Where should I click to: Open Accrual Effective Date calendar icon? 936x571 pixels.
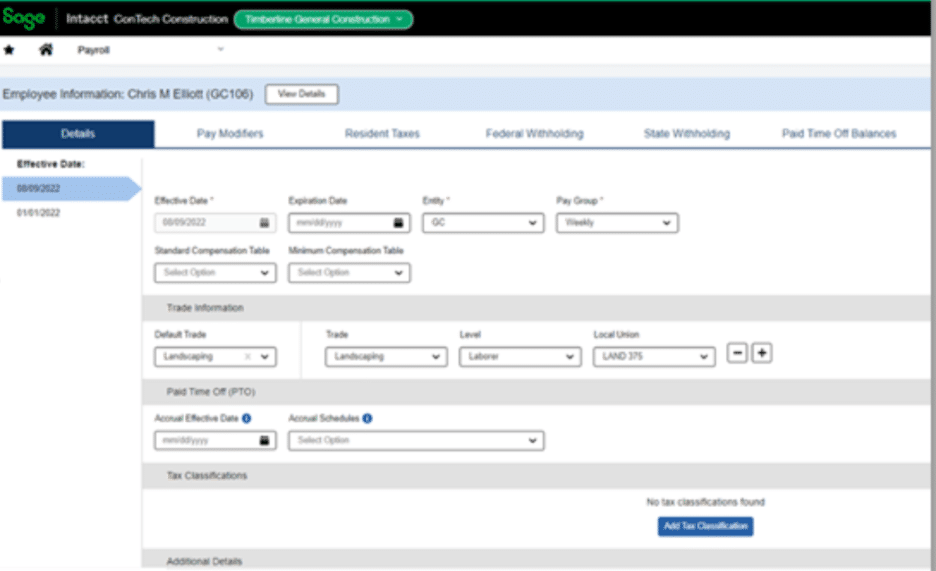[264, 440]
